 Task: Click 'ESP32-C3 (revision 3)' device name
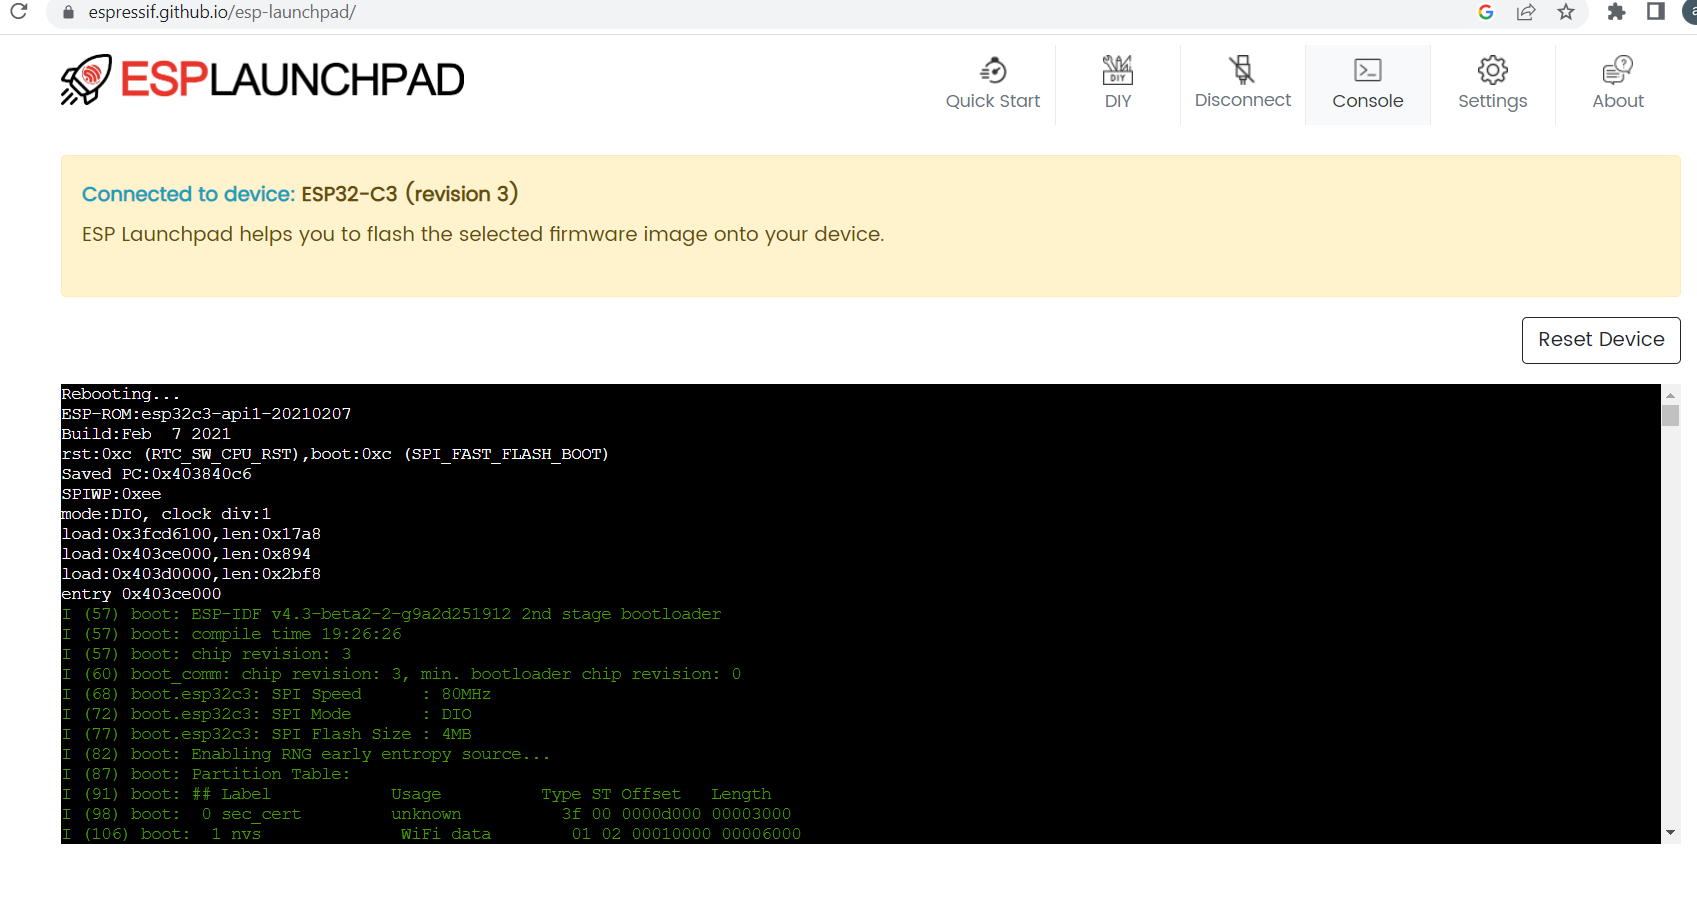[410, 194]
